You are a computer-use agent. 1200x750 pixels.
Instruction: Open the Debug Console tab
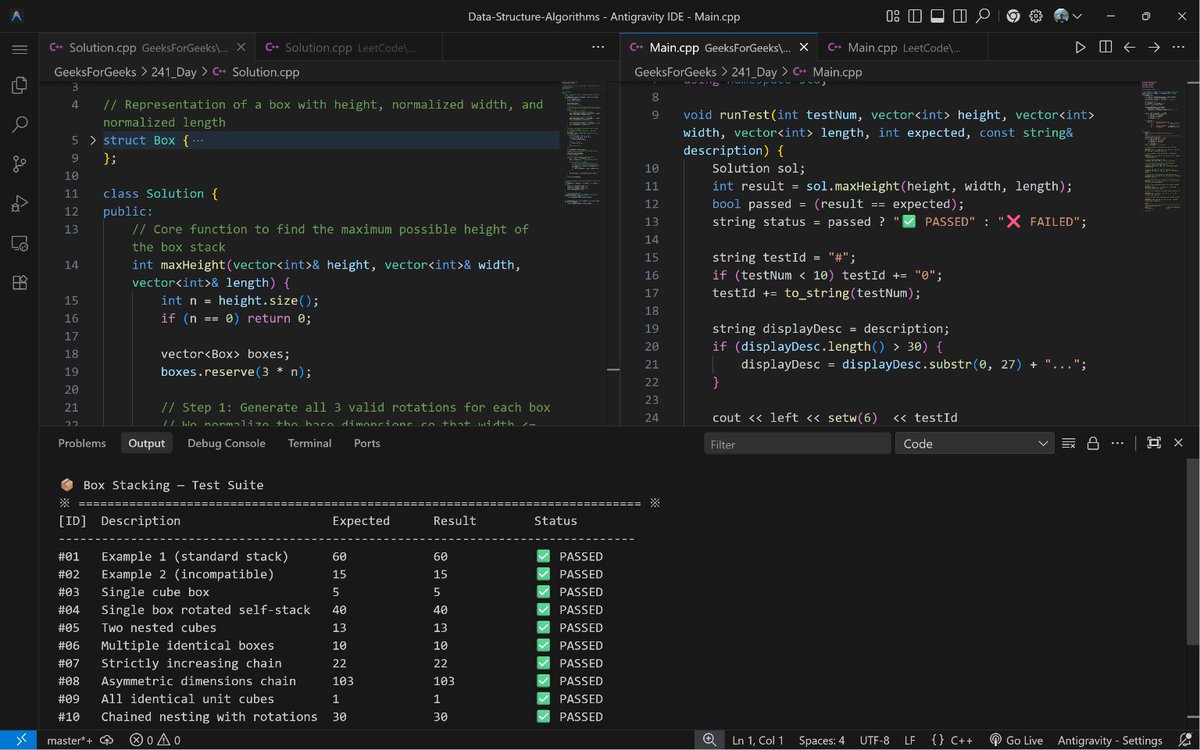pyautogui.click(x=226, y=443)
